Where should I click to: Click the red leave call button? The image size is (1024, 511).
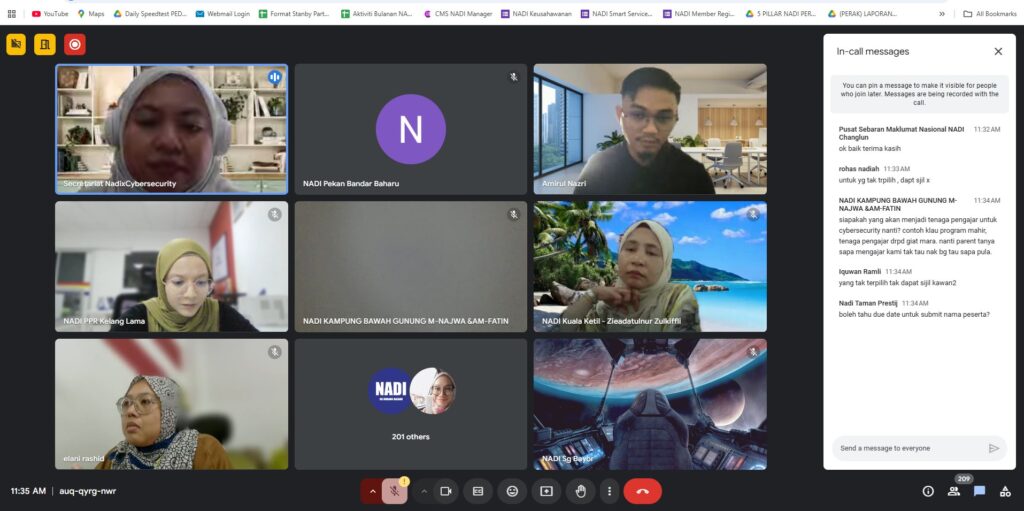coord(642,491)
